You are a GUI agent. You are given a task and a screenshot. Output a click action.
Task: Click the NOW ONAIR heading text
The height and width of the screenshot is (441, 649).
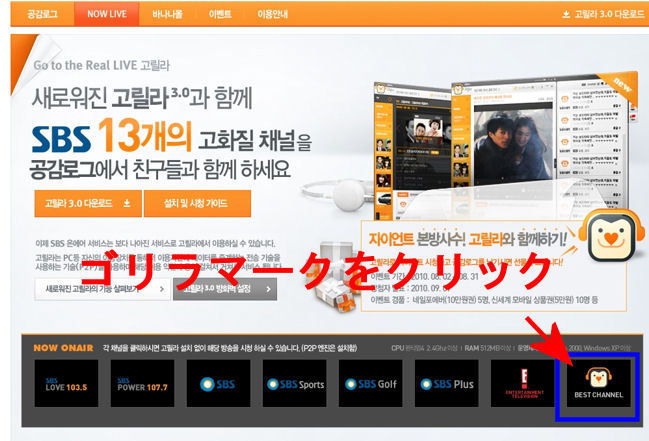point(63,348)
